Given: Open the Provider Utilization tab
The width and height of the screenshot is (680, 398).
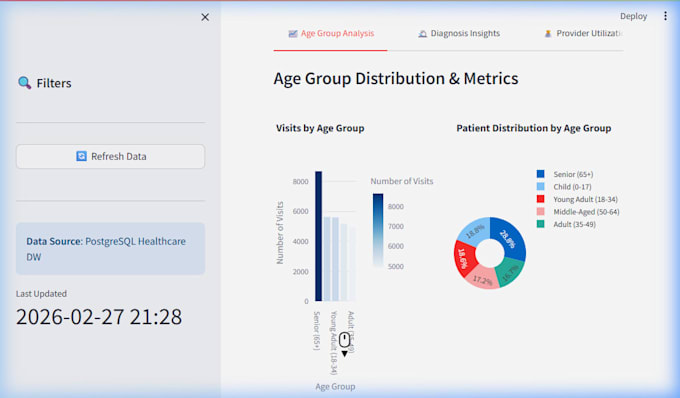Looking at the screenshot, I should tap(583, 33).
